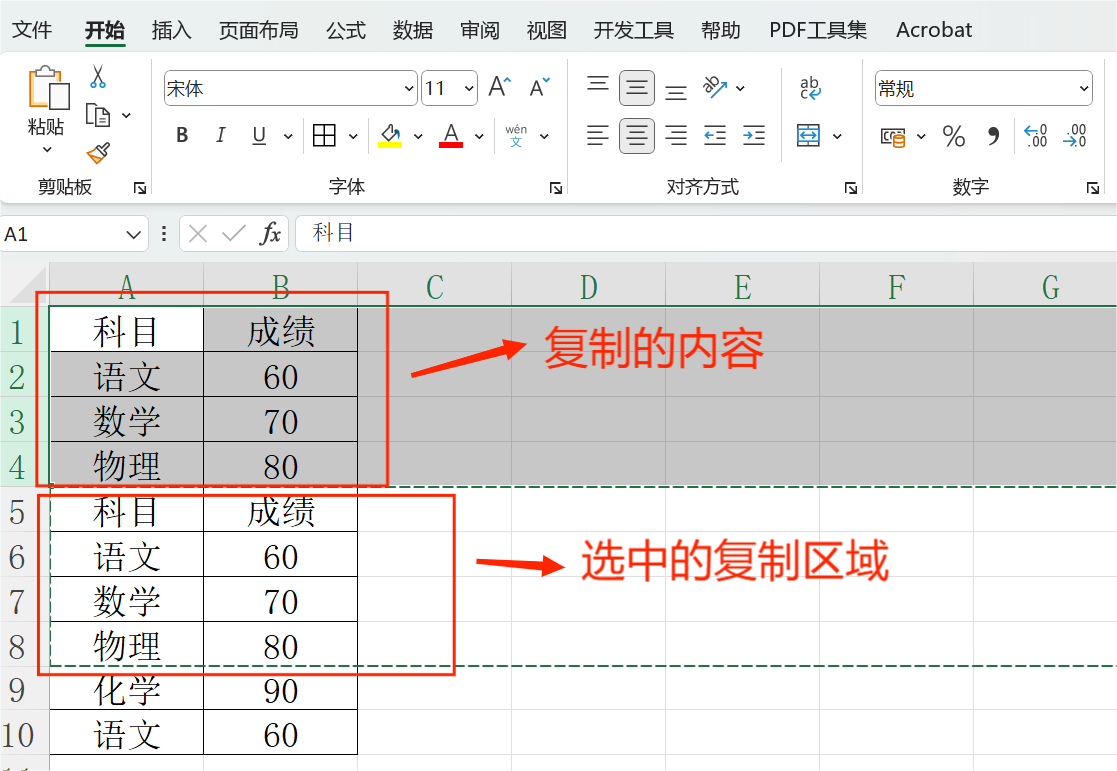This screenshot has height=771, width=1117.
Task: Open the border style dropdown
Action: (352, 134)
